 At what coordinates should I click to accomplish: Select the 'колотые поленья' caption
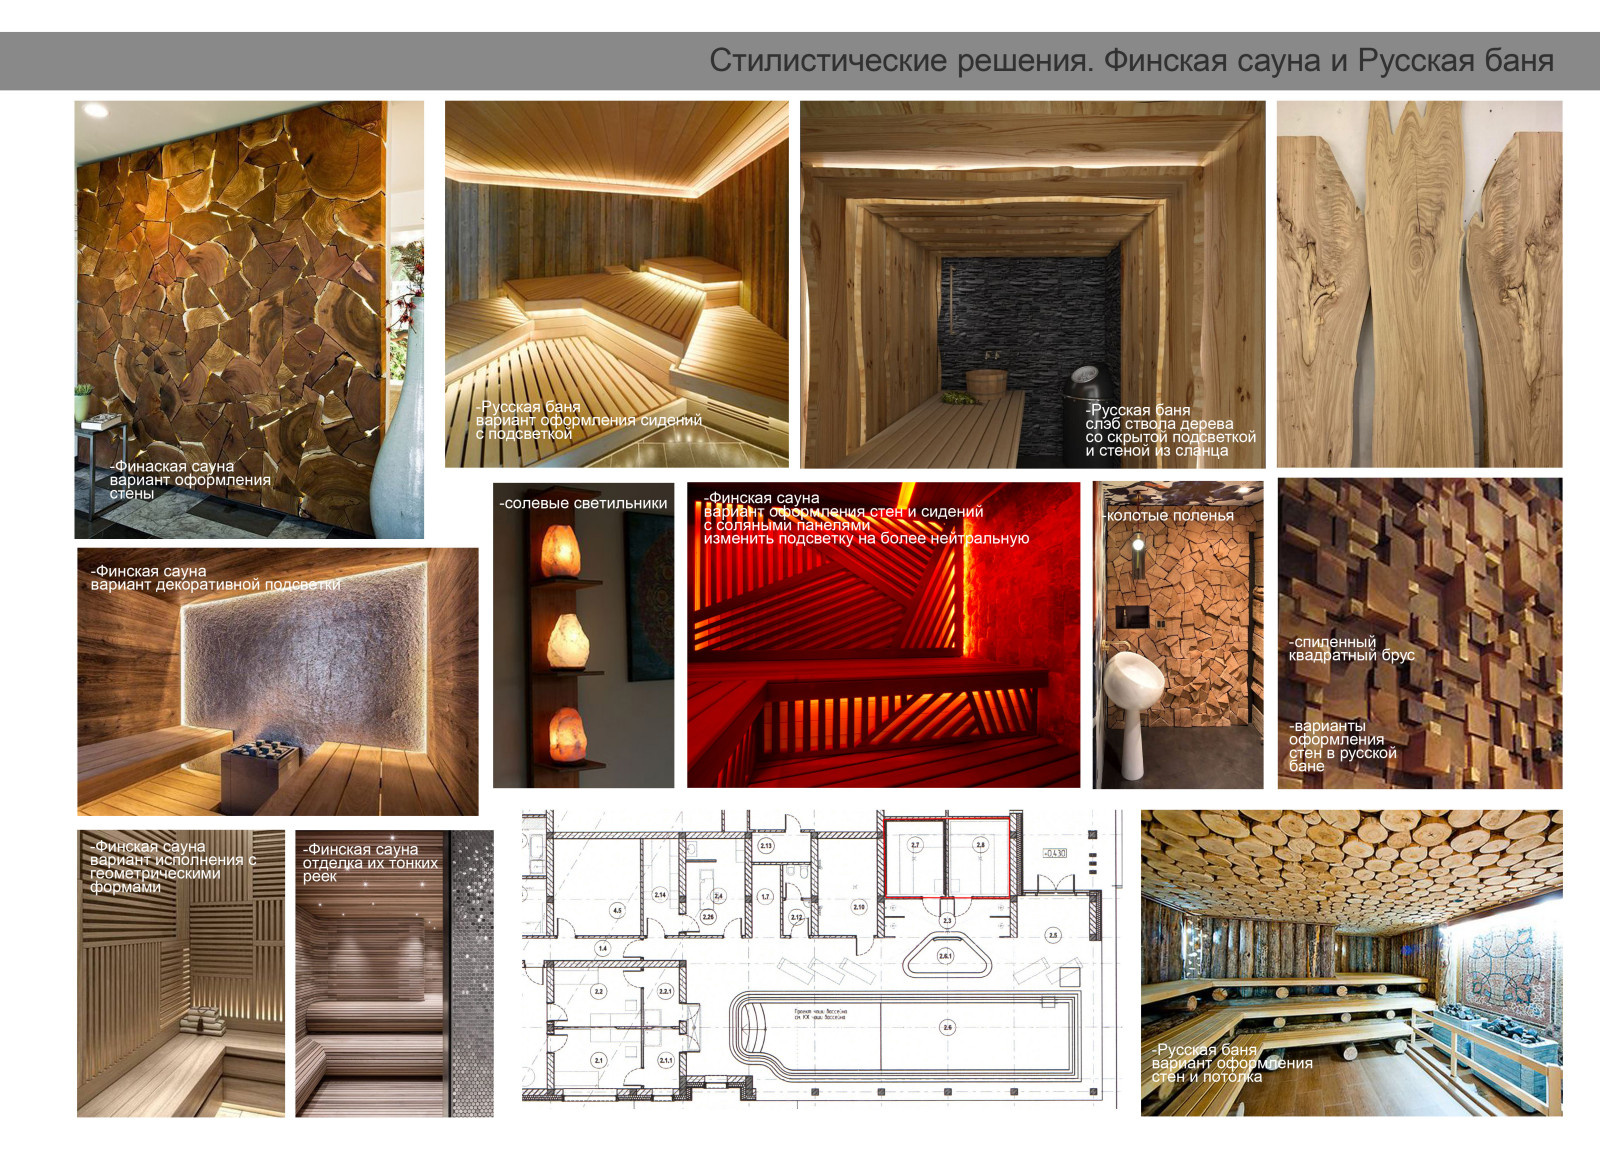coord(1169,516)
